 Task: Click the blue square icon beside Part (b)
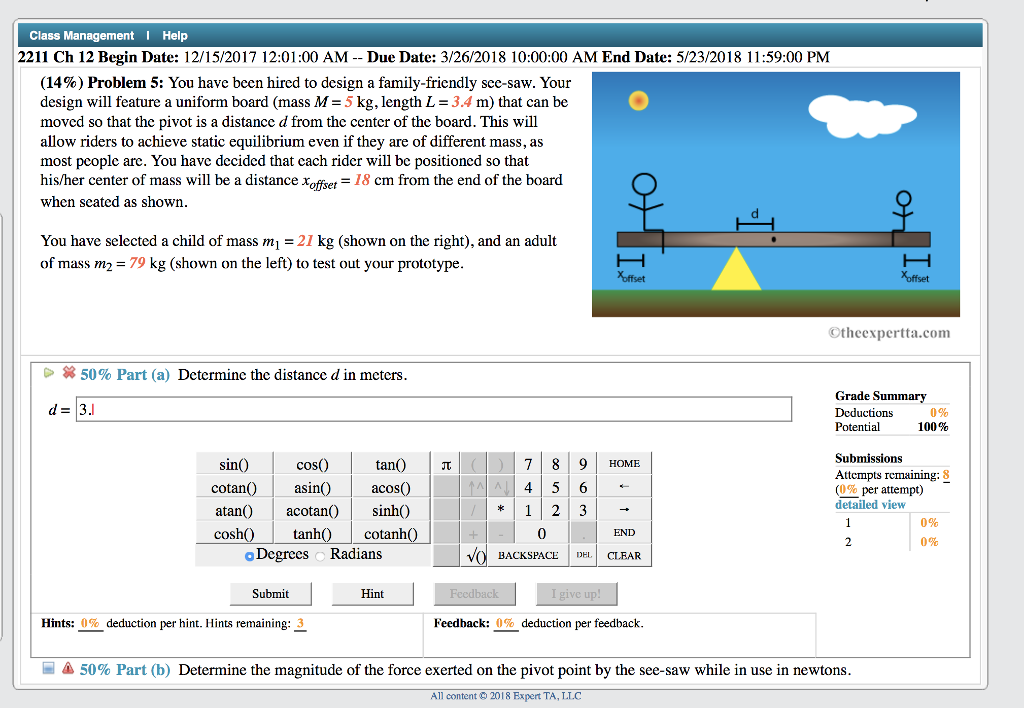(47, 669)
